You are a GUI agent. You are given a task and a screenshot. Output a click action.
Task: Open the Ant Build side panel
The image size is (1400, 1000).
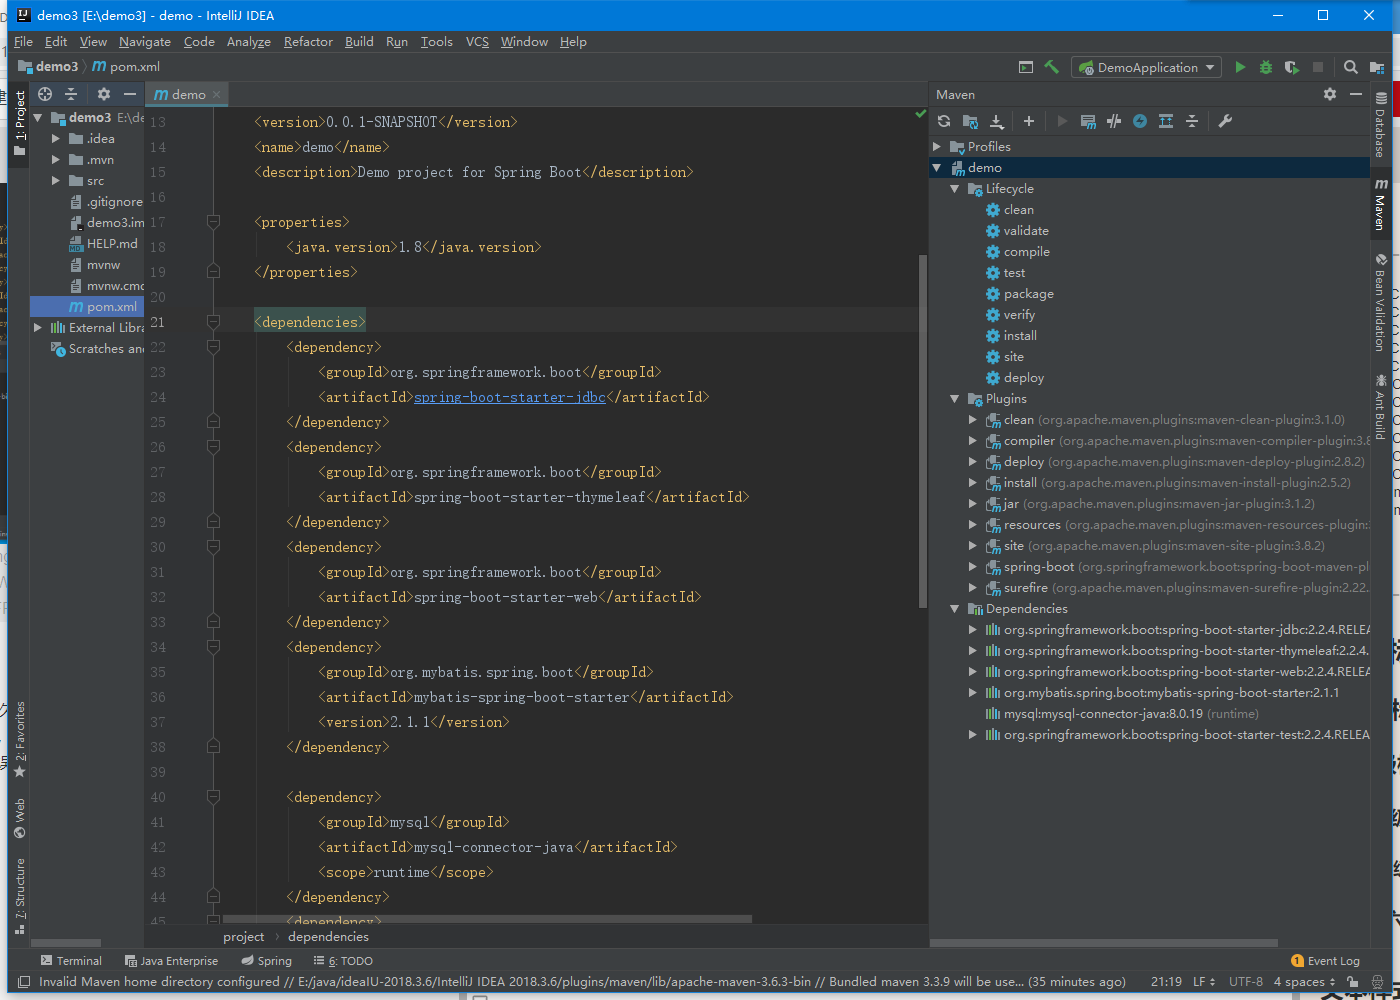point(1380,407)
